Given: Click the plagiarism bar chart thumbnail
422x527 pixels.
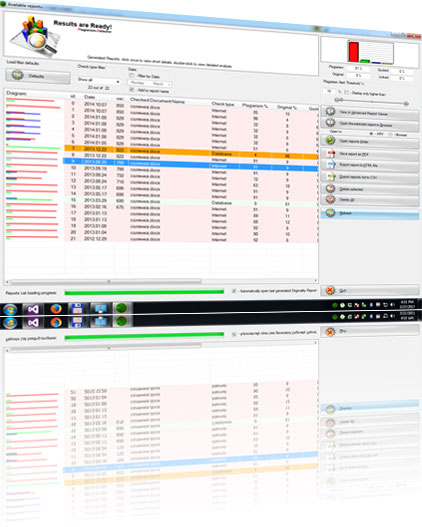Looking at the screenshot, I should pyautogui.click(x=370, y=52).
